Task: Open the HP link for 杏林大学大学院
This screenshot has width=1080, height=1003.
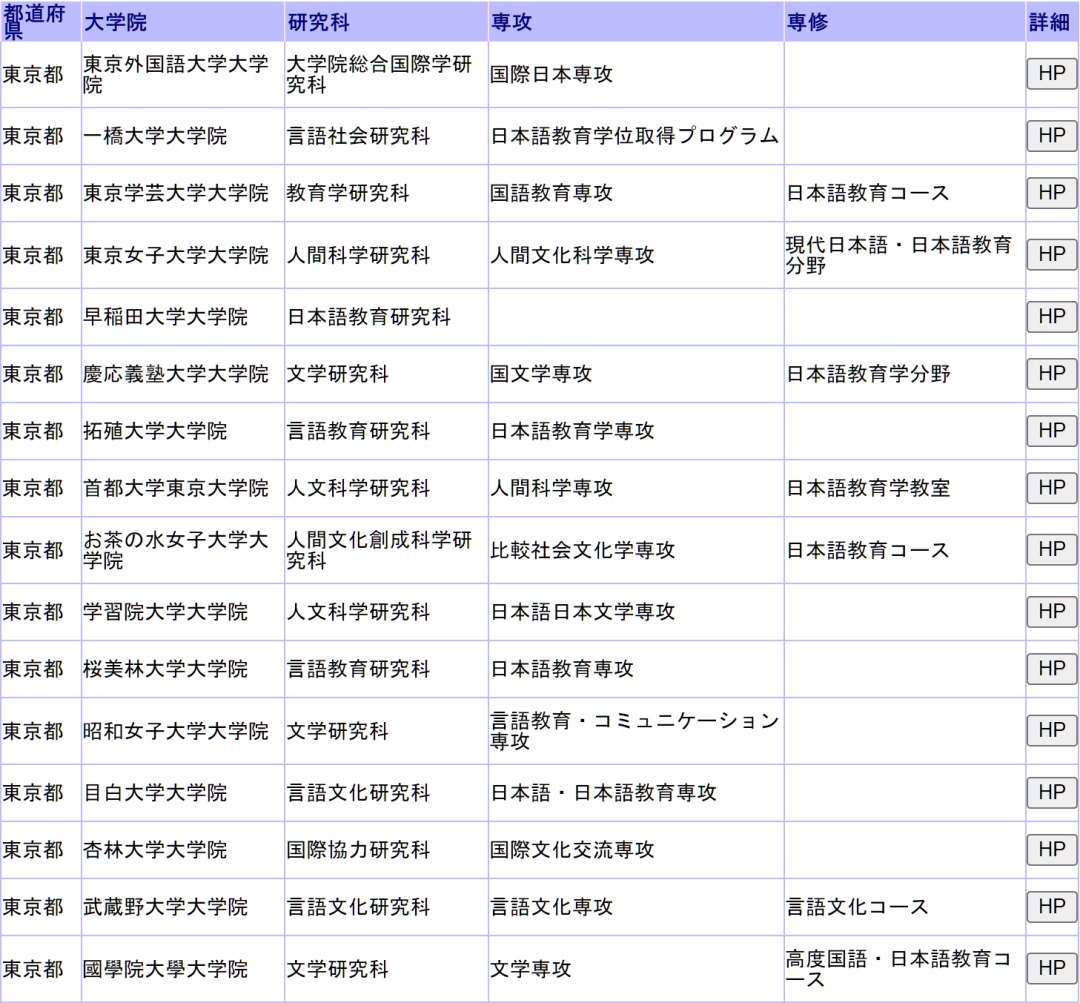Action: pos(1051,849)
